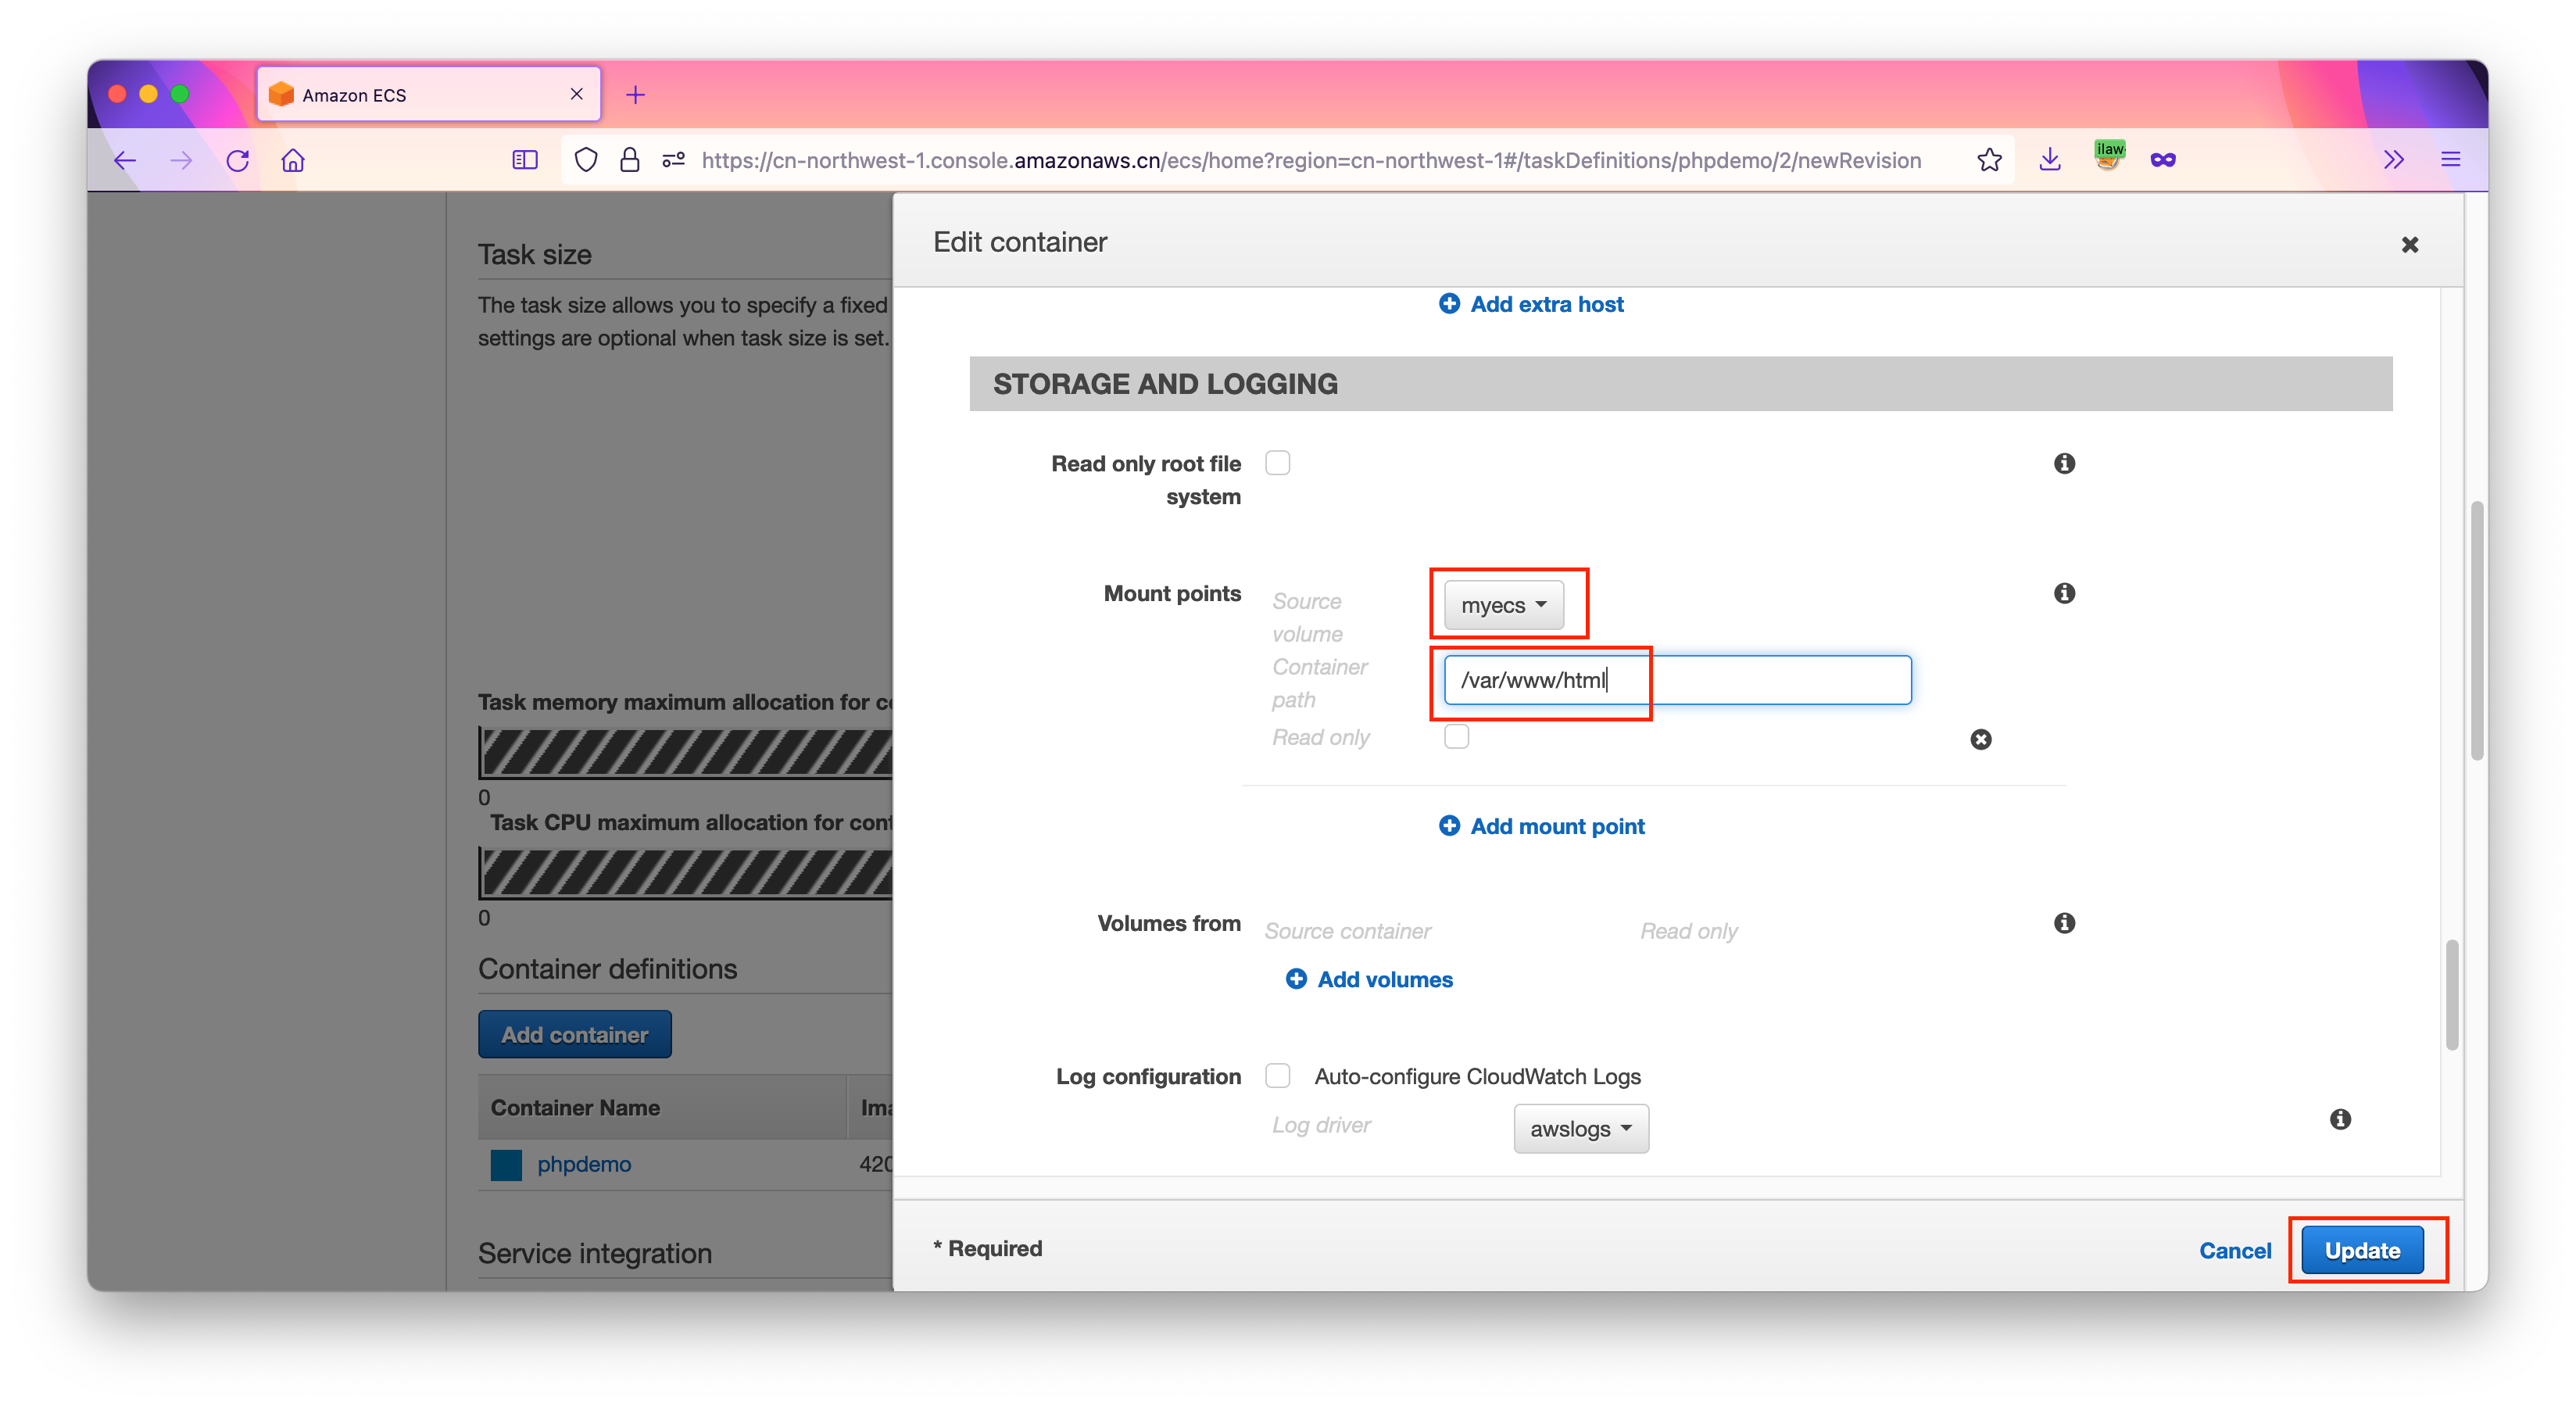Open the downloads arrow icon
Image resolution: width=2576 pixels, height=1407 pixels.
tap(2049, 160)
